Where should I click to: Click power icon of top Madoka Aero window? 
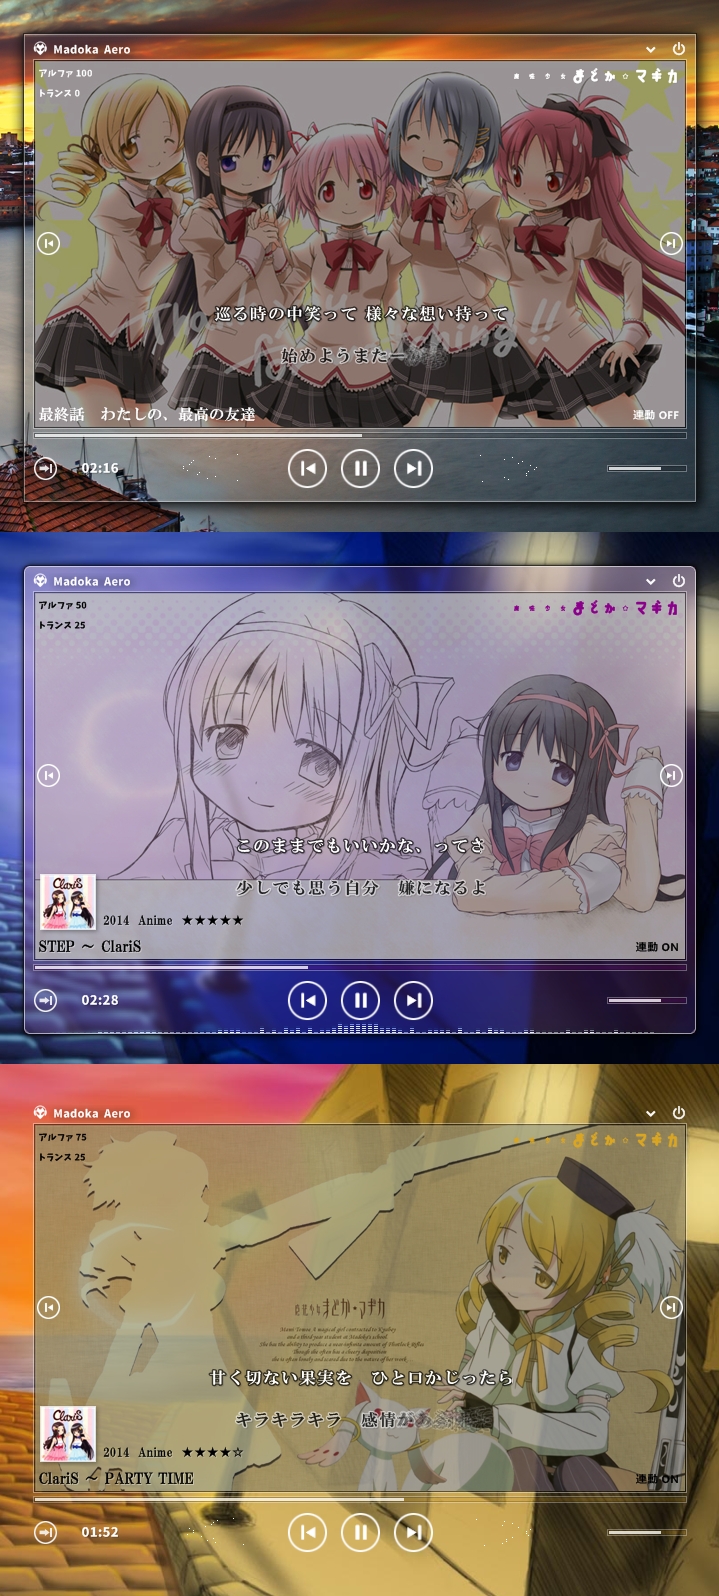(x=679, y=48)
